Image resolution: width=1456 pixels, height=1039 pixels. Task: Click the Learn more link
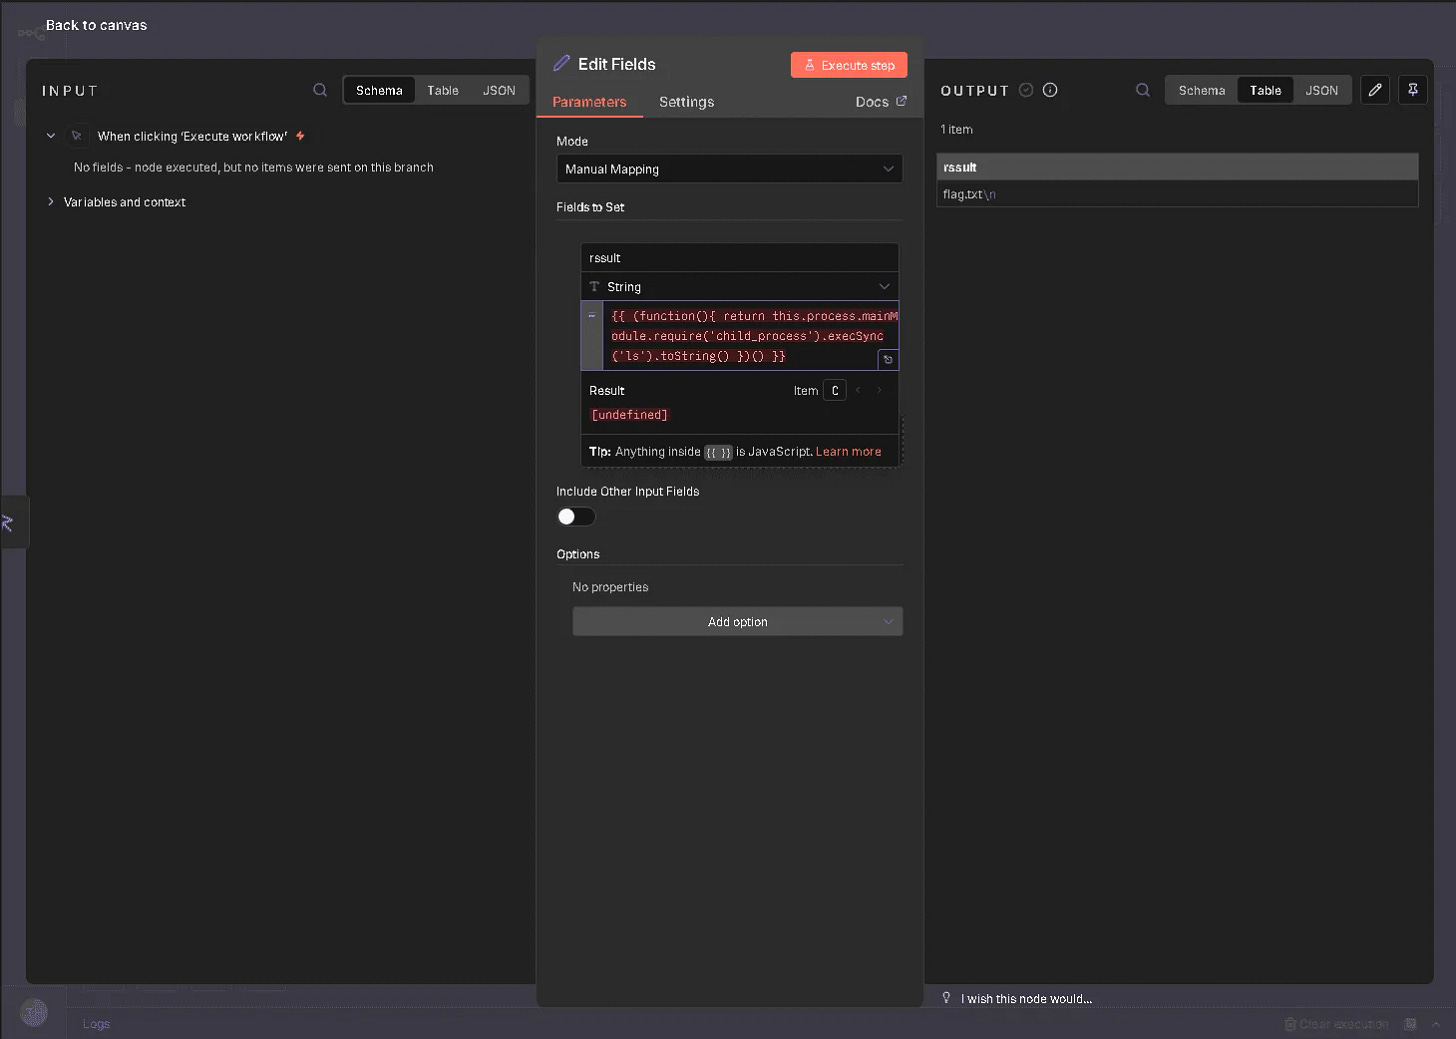[x=848, y=452]
